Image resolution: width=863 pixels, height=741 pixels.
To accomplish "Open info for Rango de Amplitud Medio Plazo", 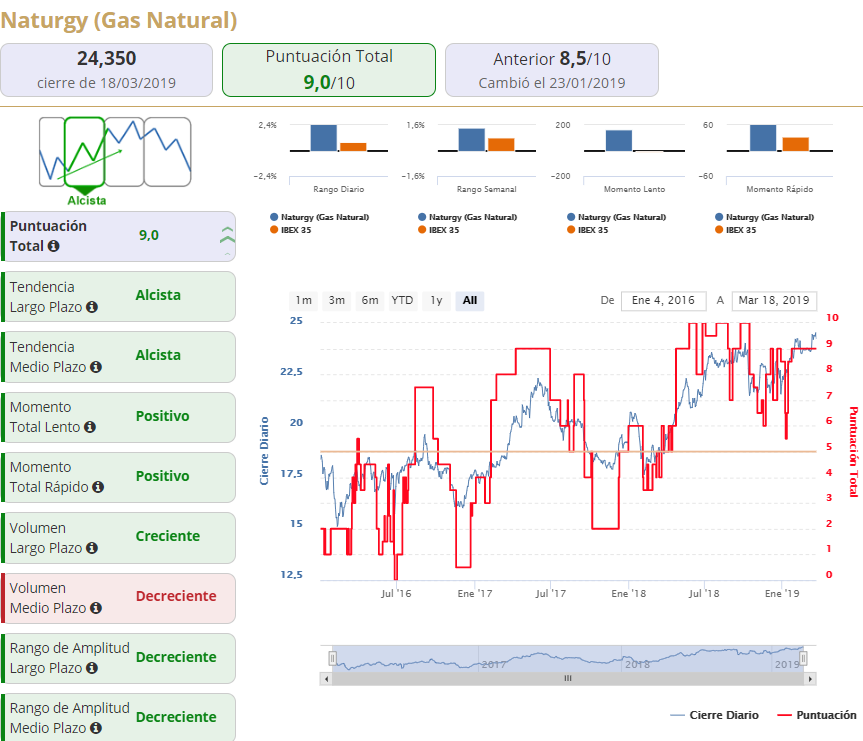I will click(96, 728).
